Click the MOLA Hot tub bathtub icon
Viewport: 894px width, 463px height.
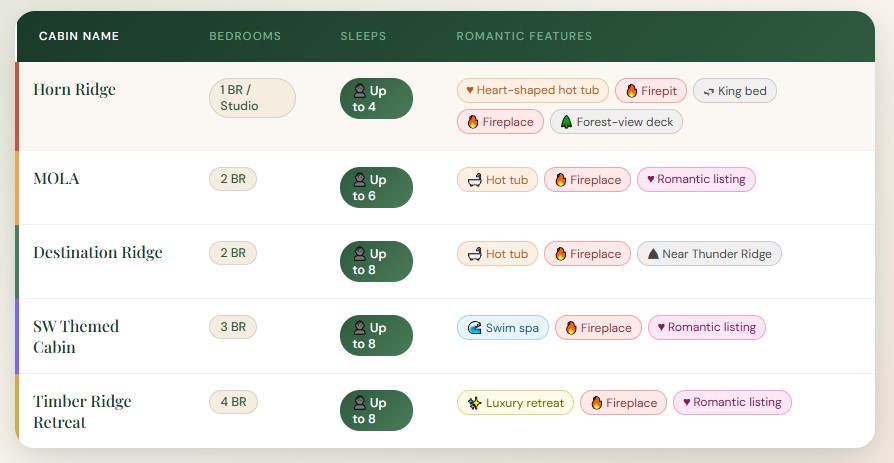474,180
